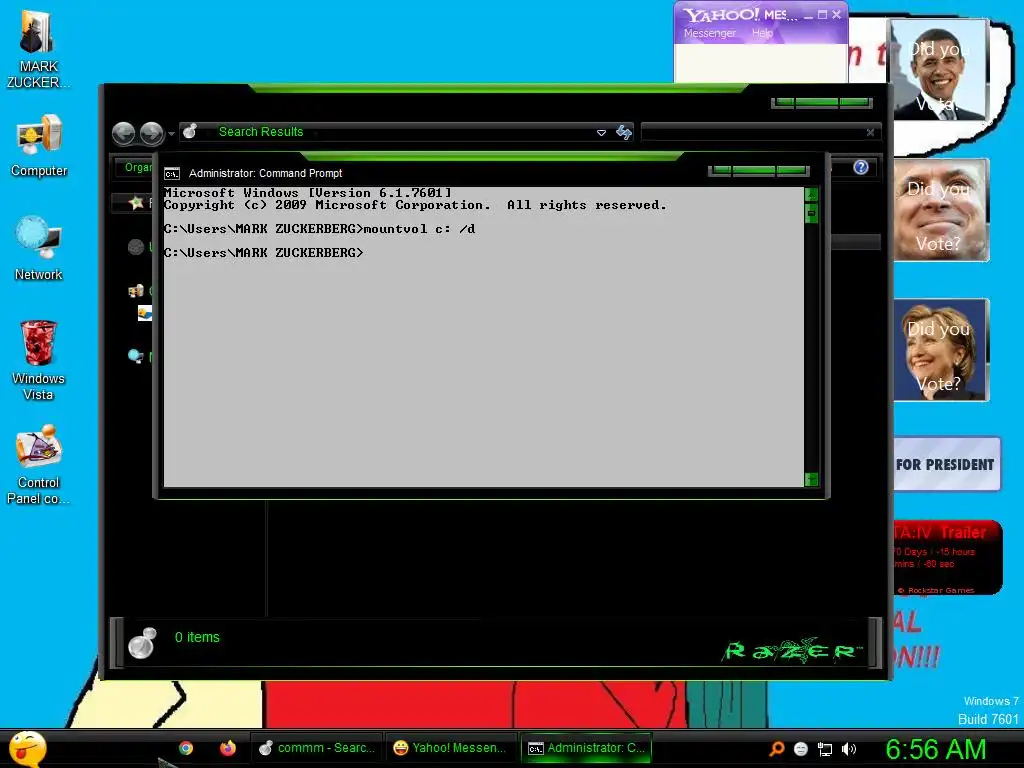Click the gray disc item in explorer sidebar

[136, 247]
